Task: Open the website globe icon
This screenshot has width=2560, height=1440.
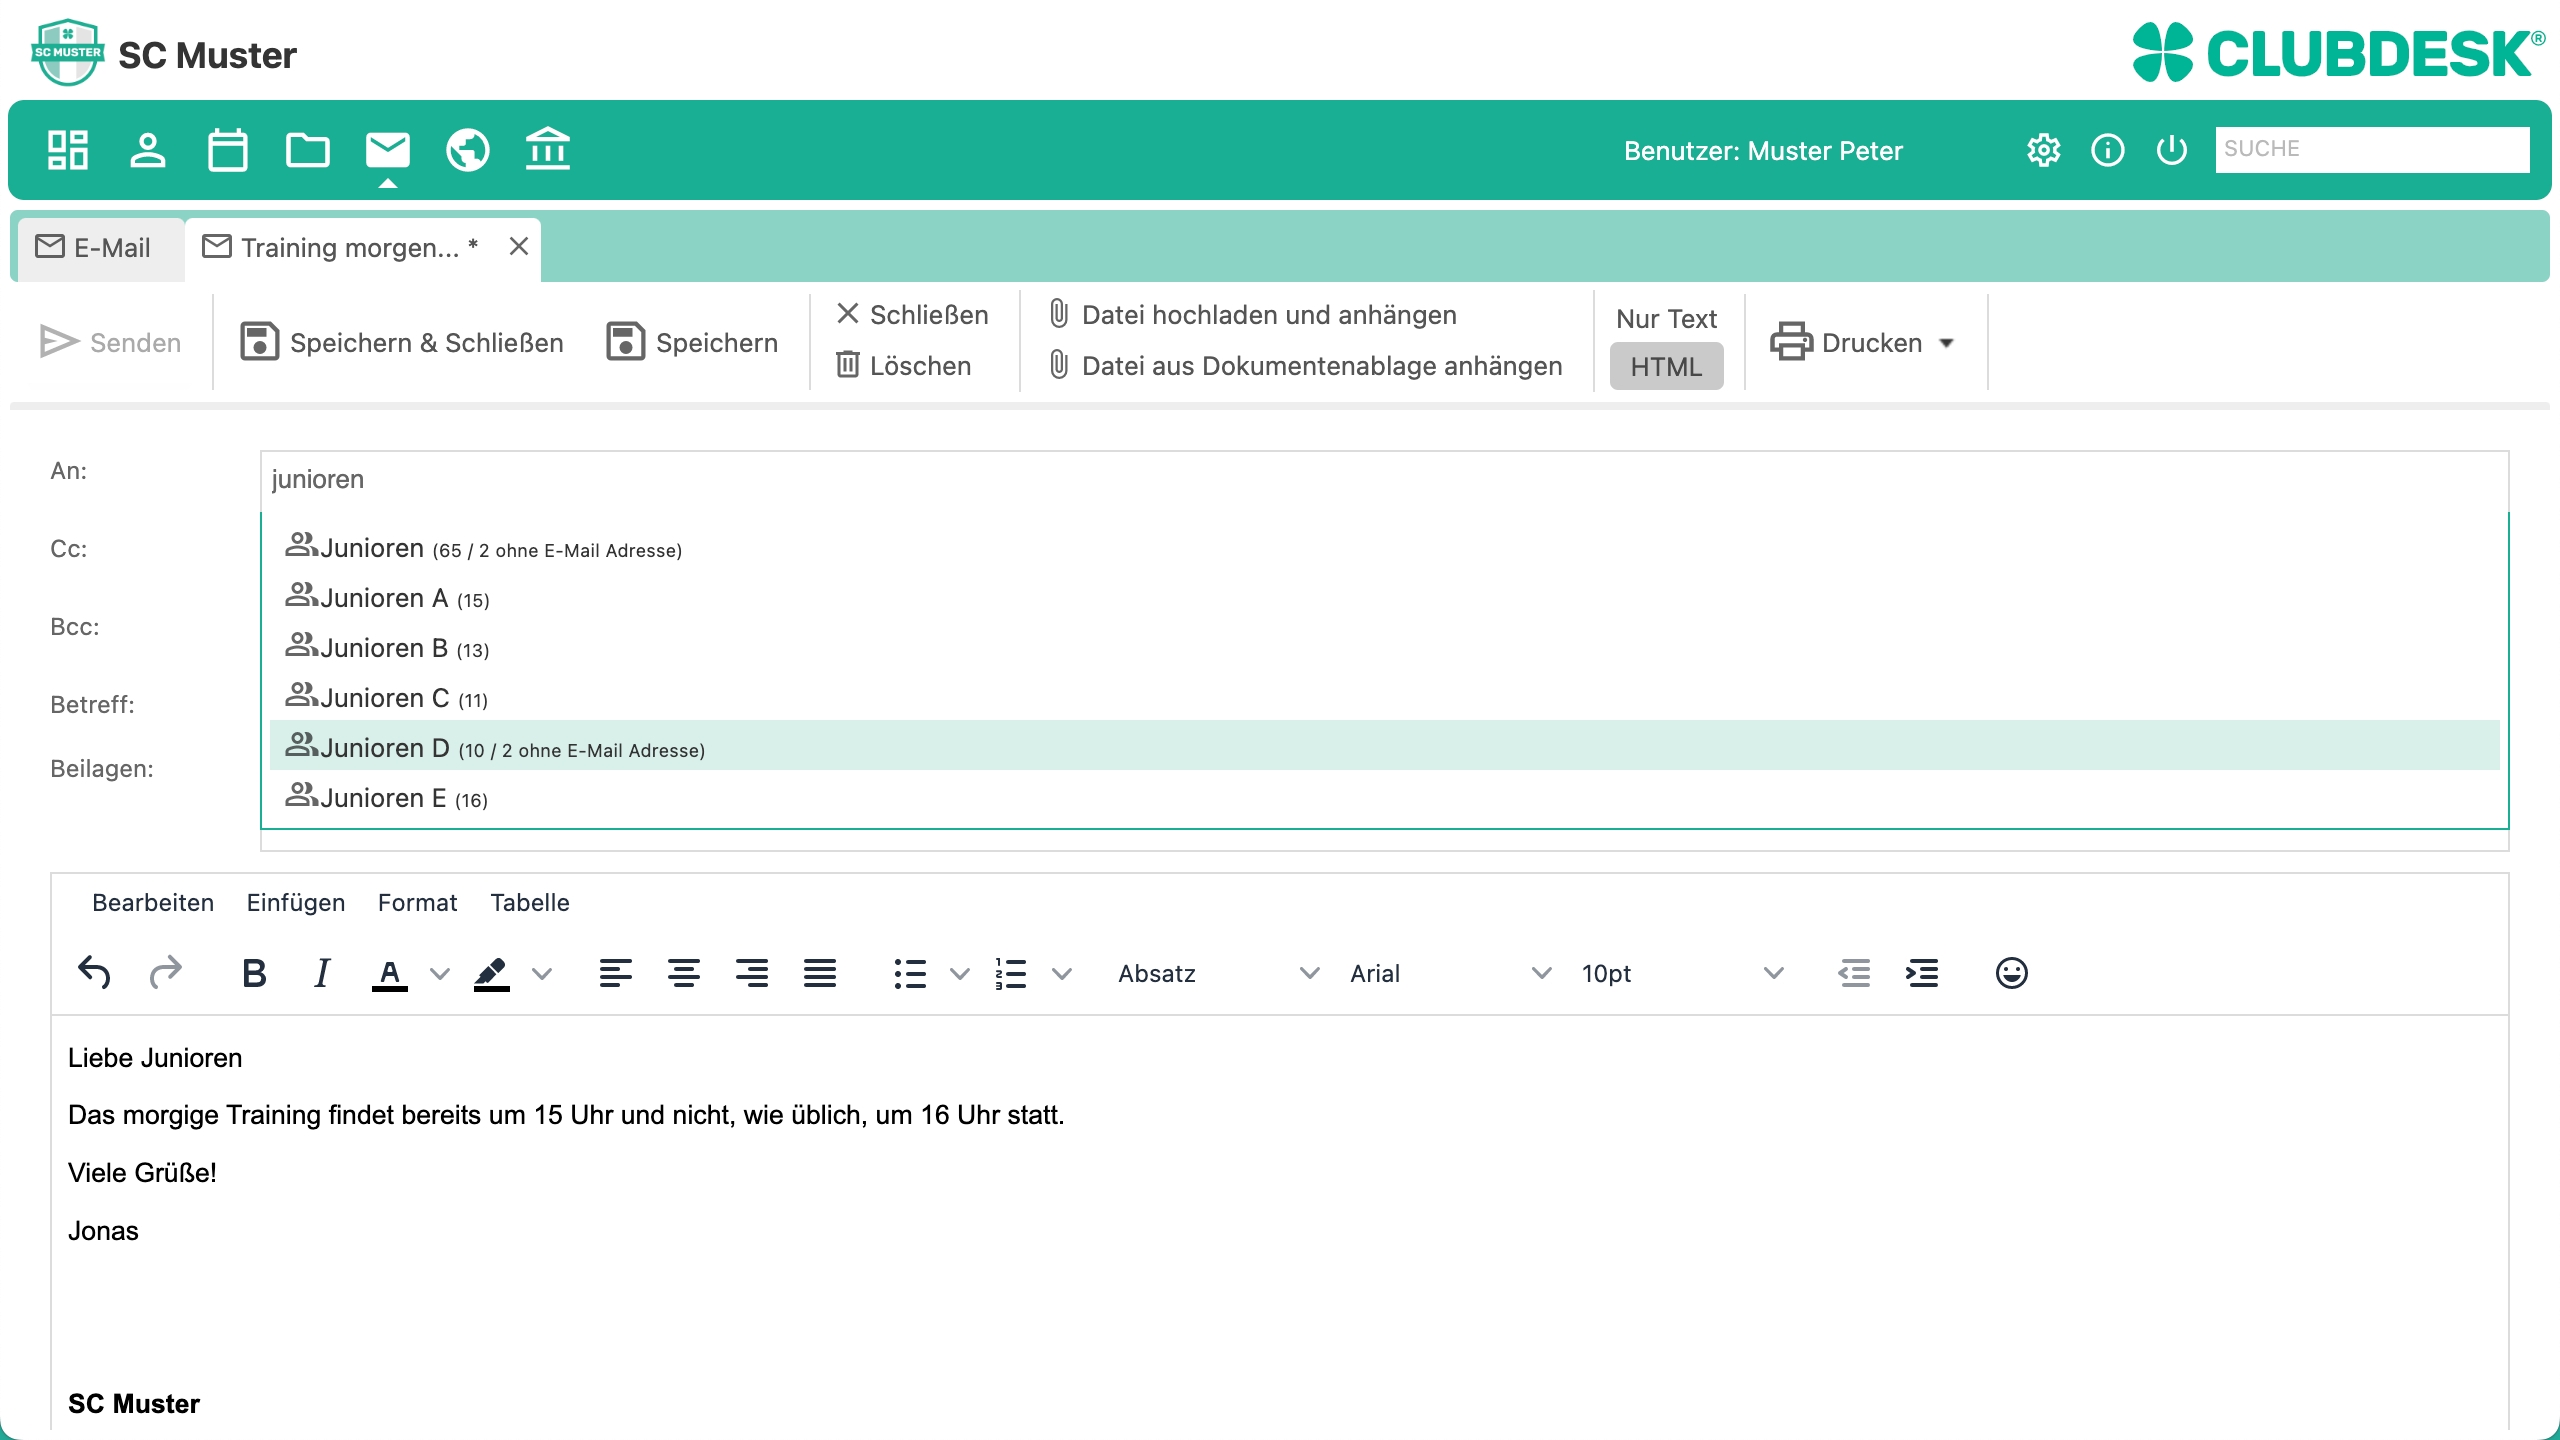Action: click(x=468, y=150)
